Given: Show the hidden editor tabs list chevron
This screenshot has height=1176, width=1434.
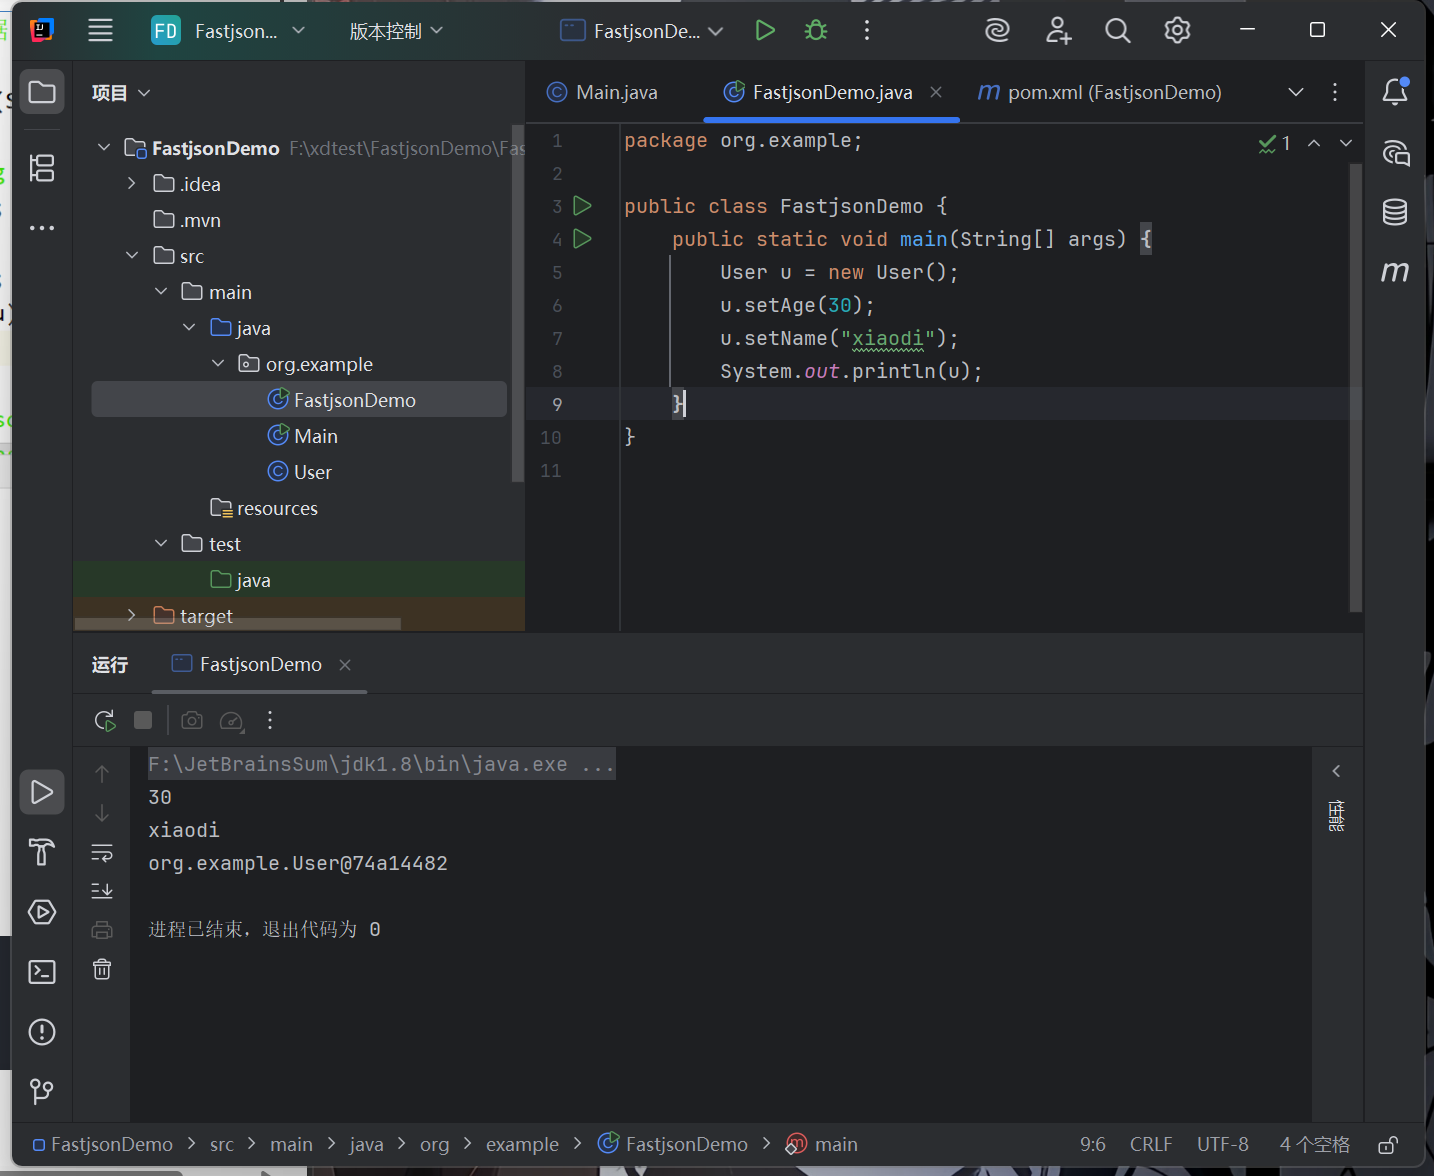Looking at the screenshot, I should click(x=1296, y=92).
